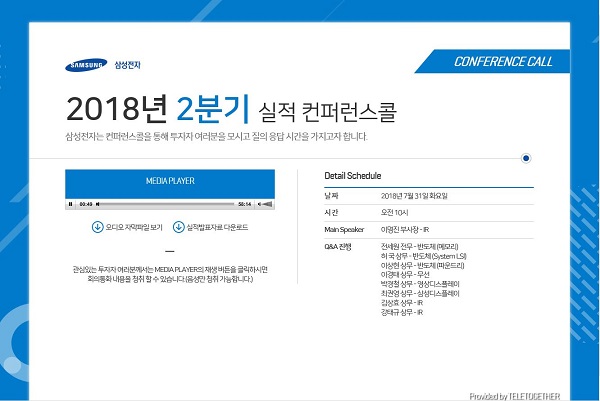Click the media player seek bar
The width and height of the screenshot is (600, 401).
tap(167, 204)
